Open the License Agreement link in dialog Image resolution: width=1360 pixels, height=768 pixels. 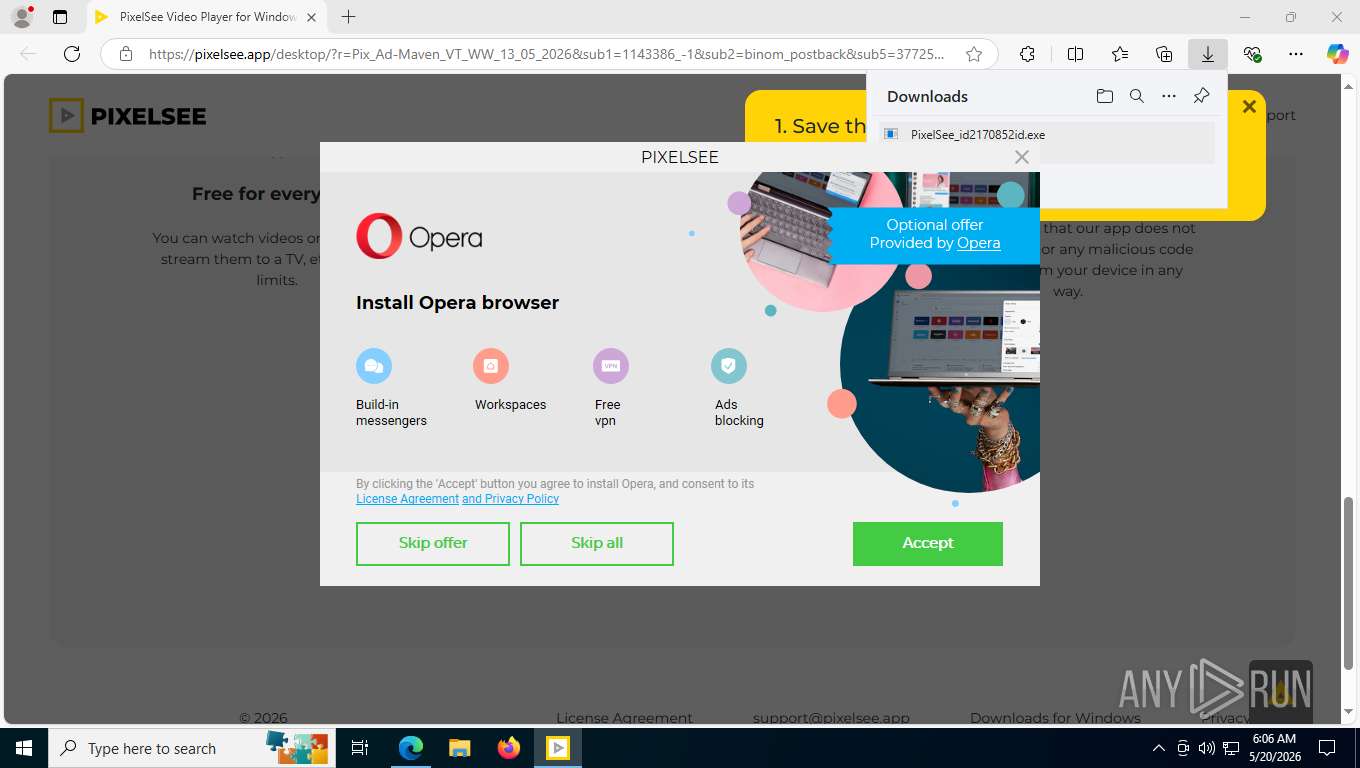coord(407,499)
